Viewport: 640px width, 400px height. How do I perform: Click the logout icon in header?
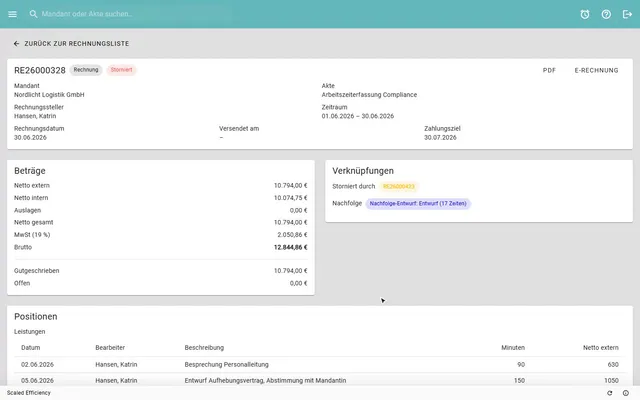click(x=627, y=14)
